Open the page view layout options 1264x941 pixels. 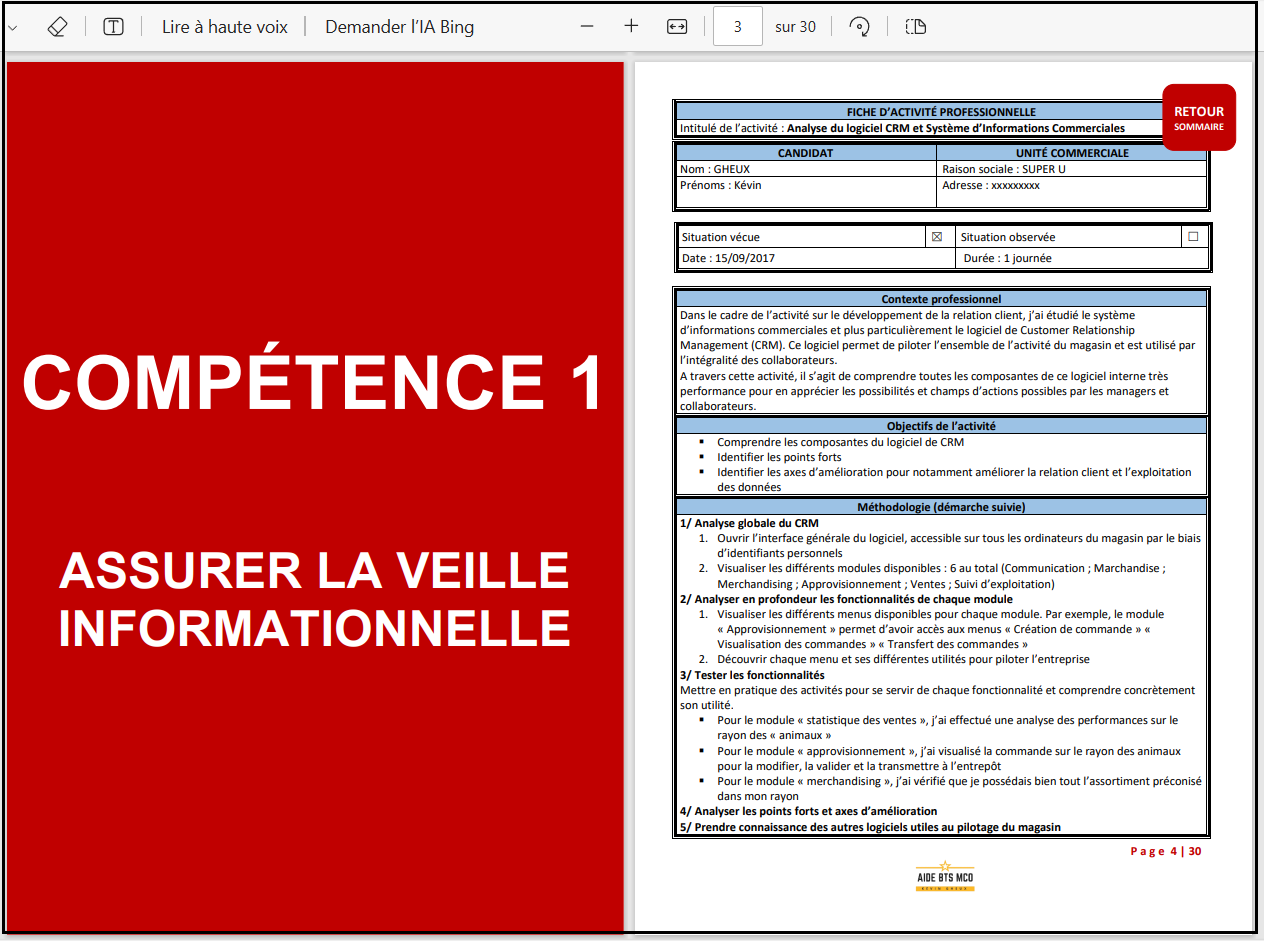[915, 26]
